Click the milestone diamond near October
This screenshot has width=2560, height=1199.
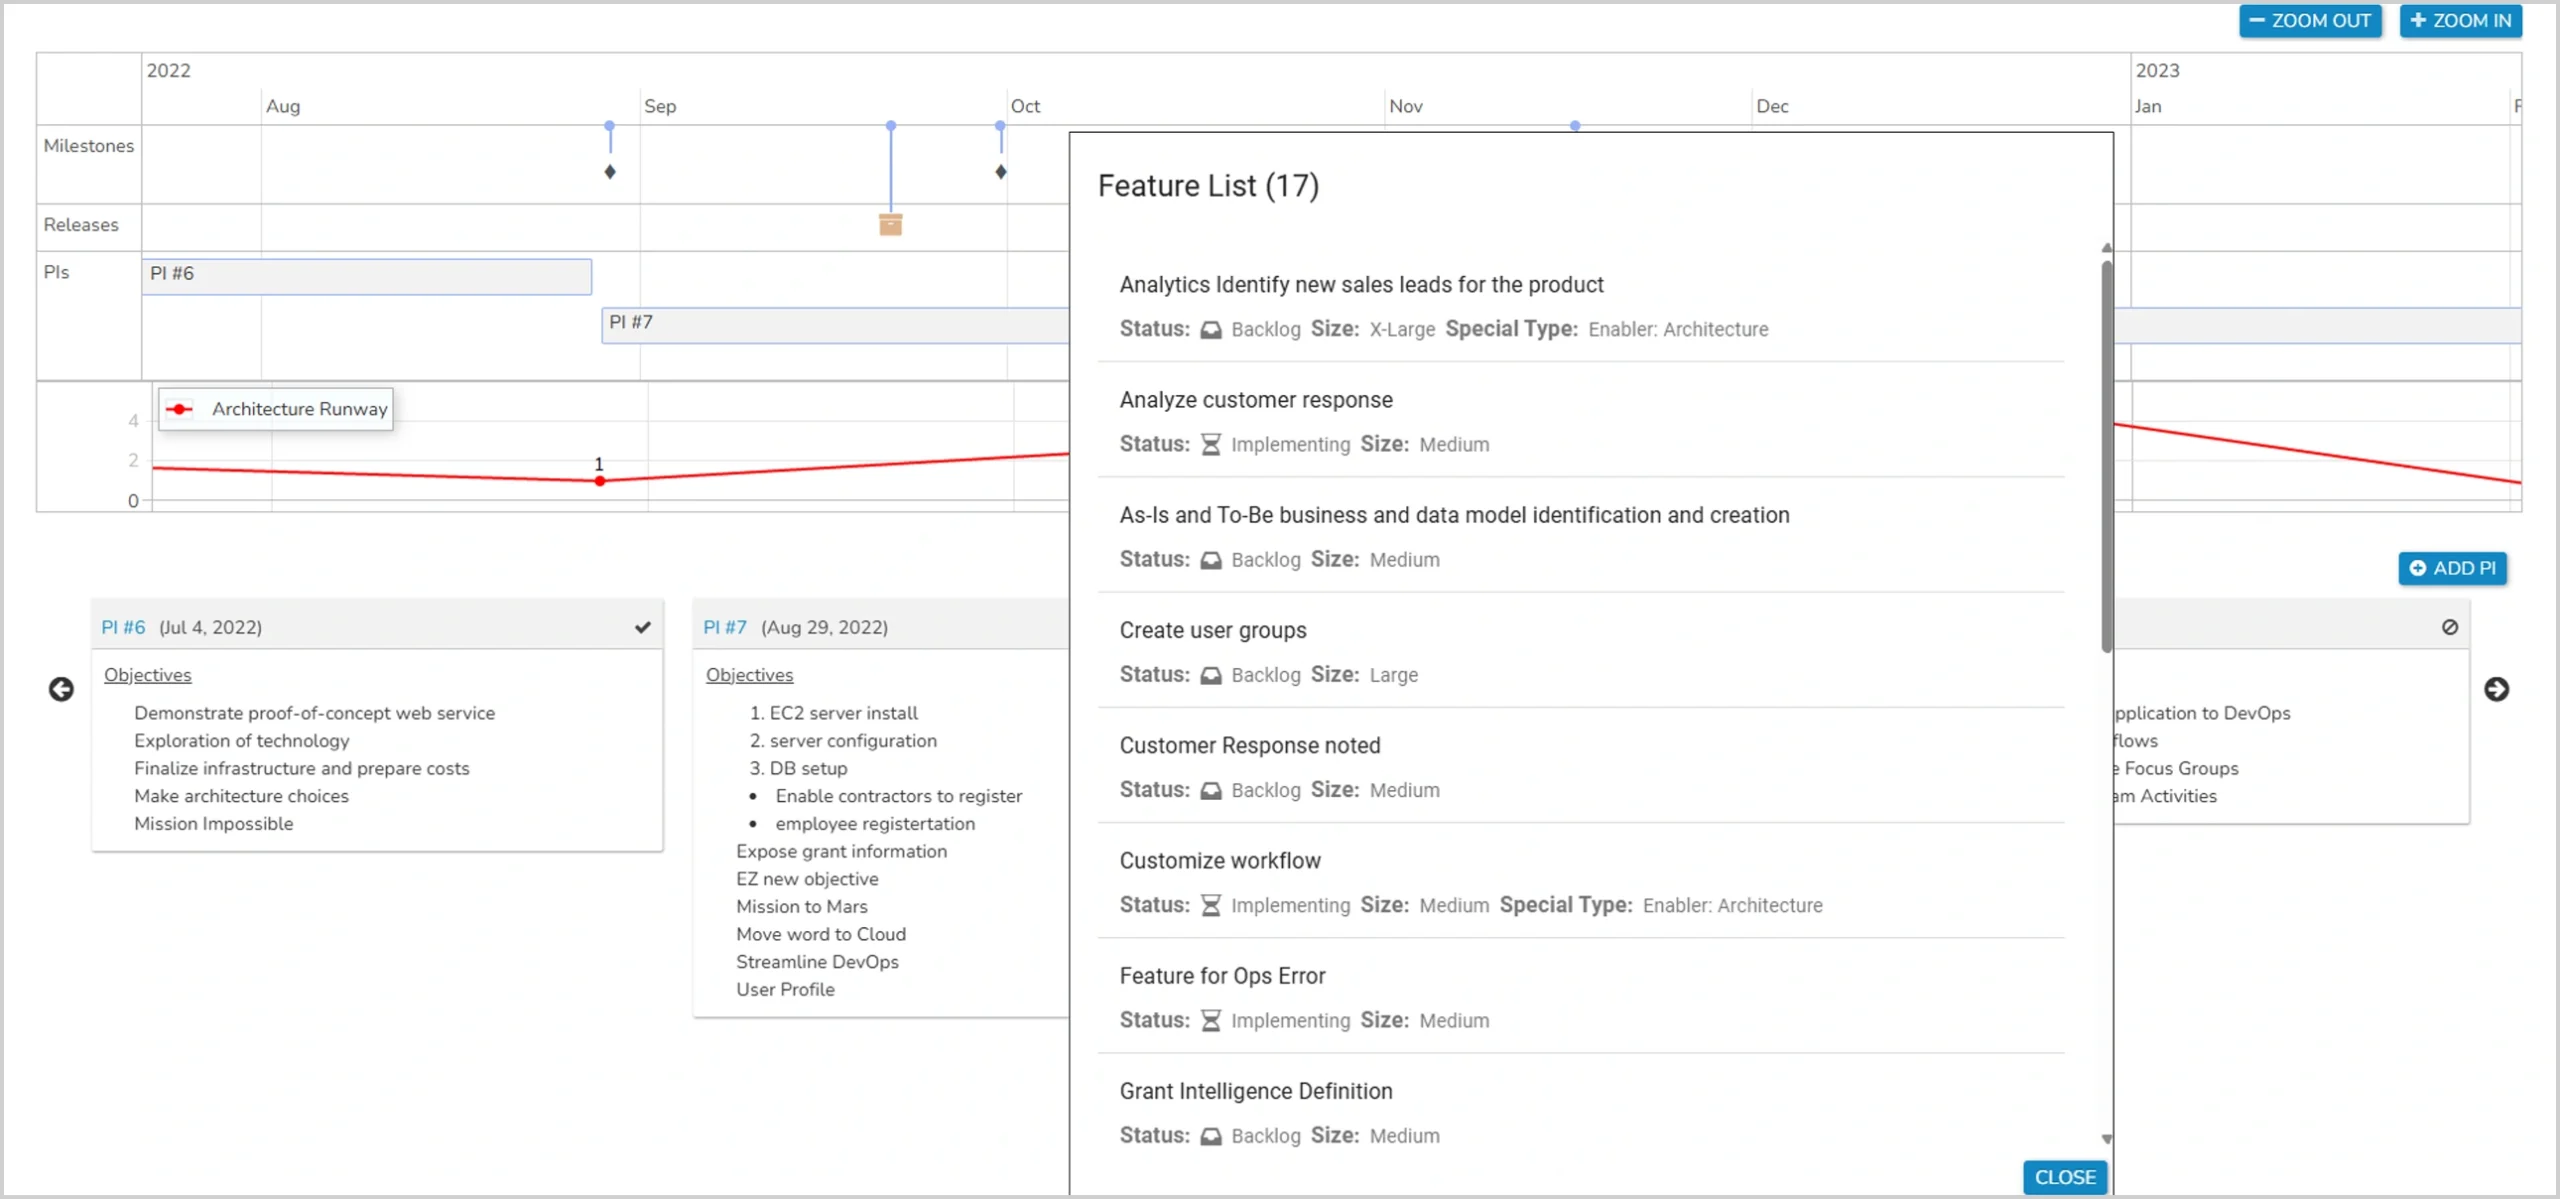coord(1000,172)
